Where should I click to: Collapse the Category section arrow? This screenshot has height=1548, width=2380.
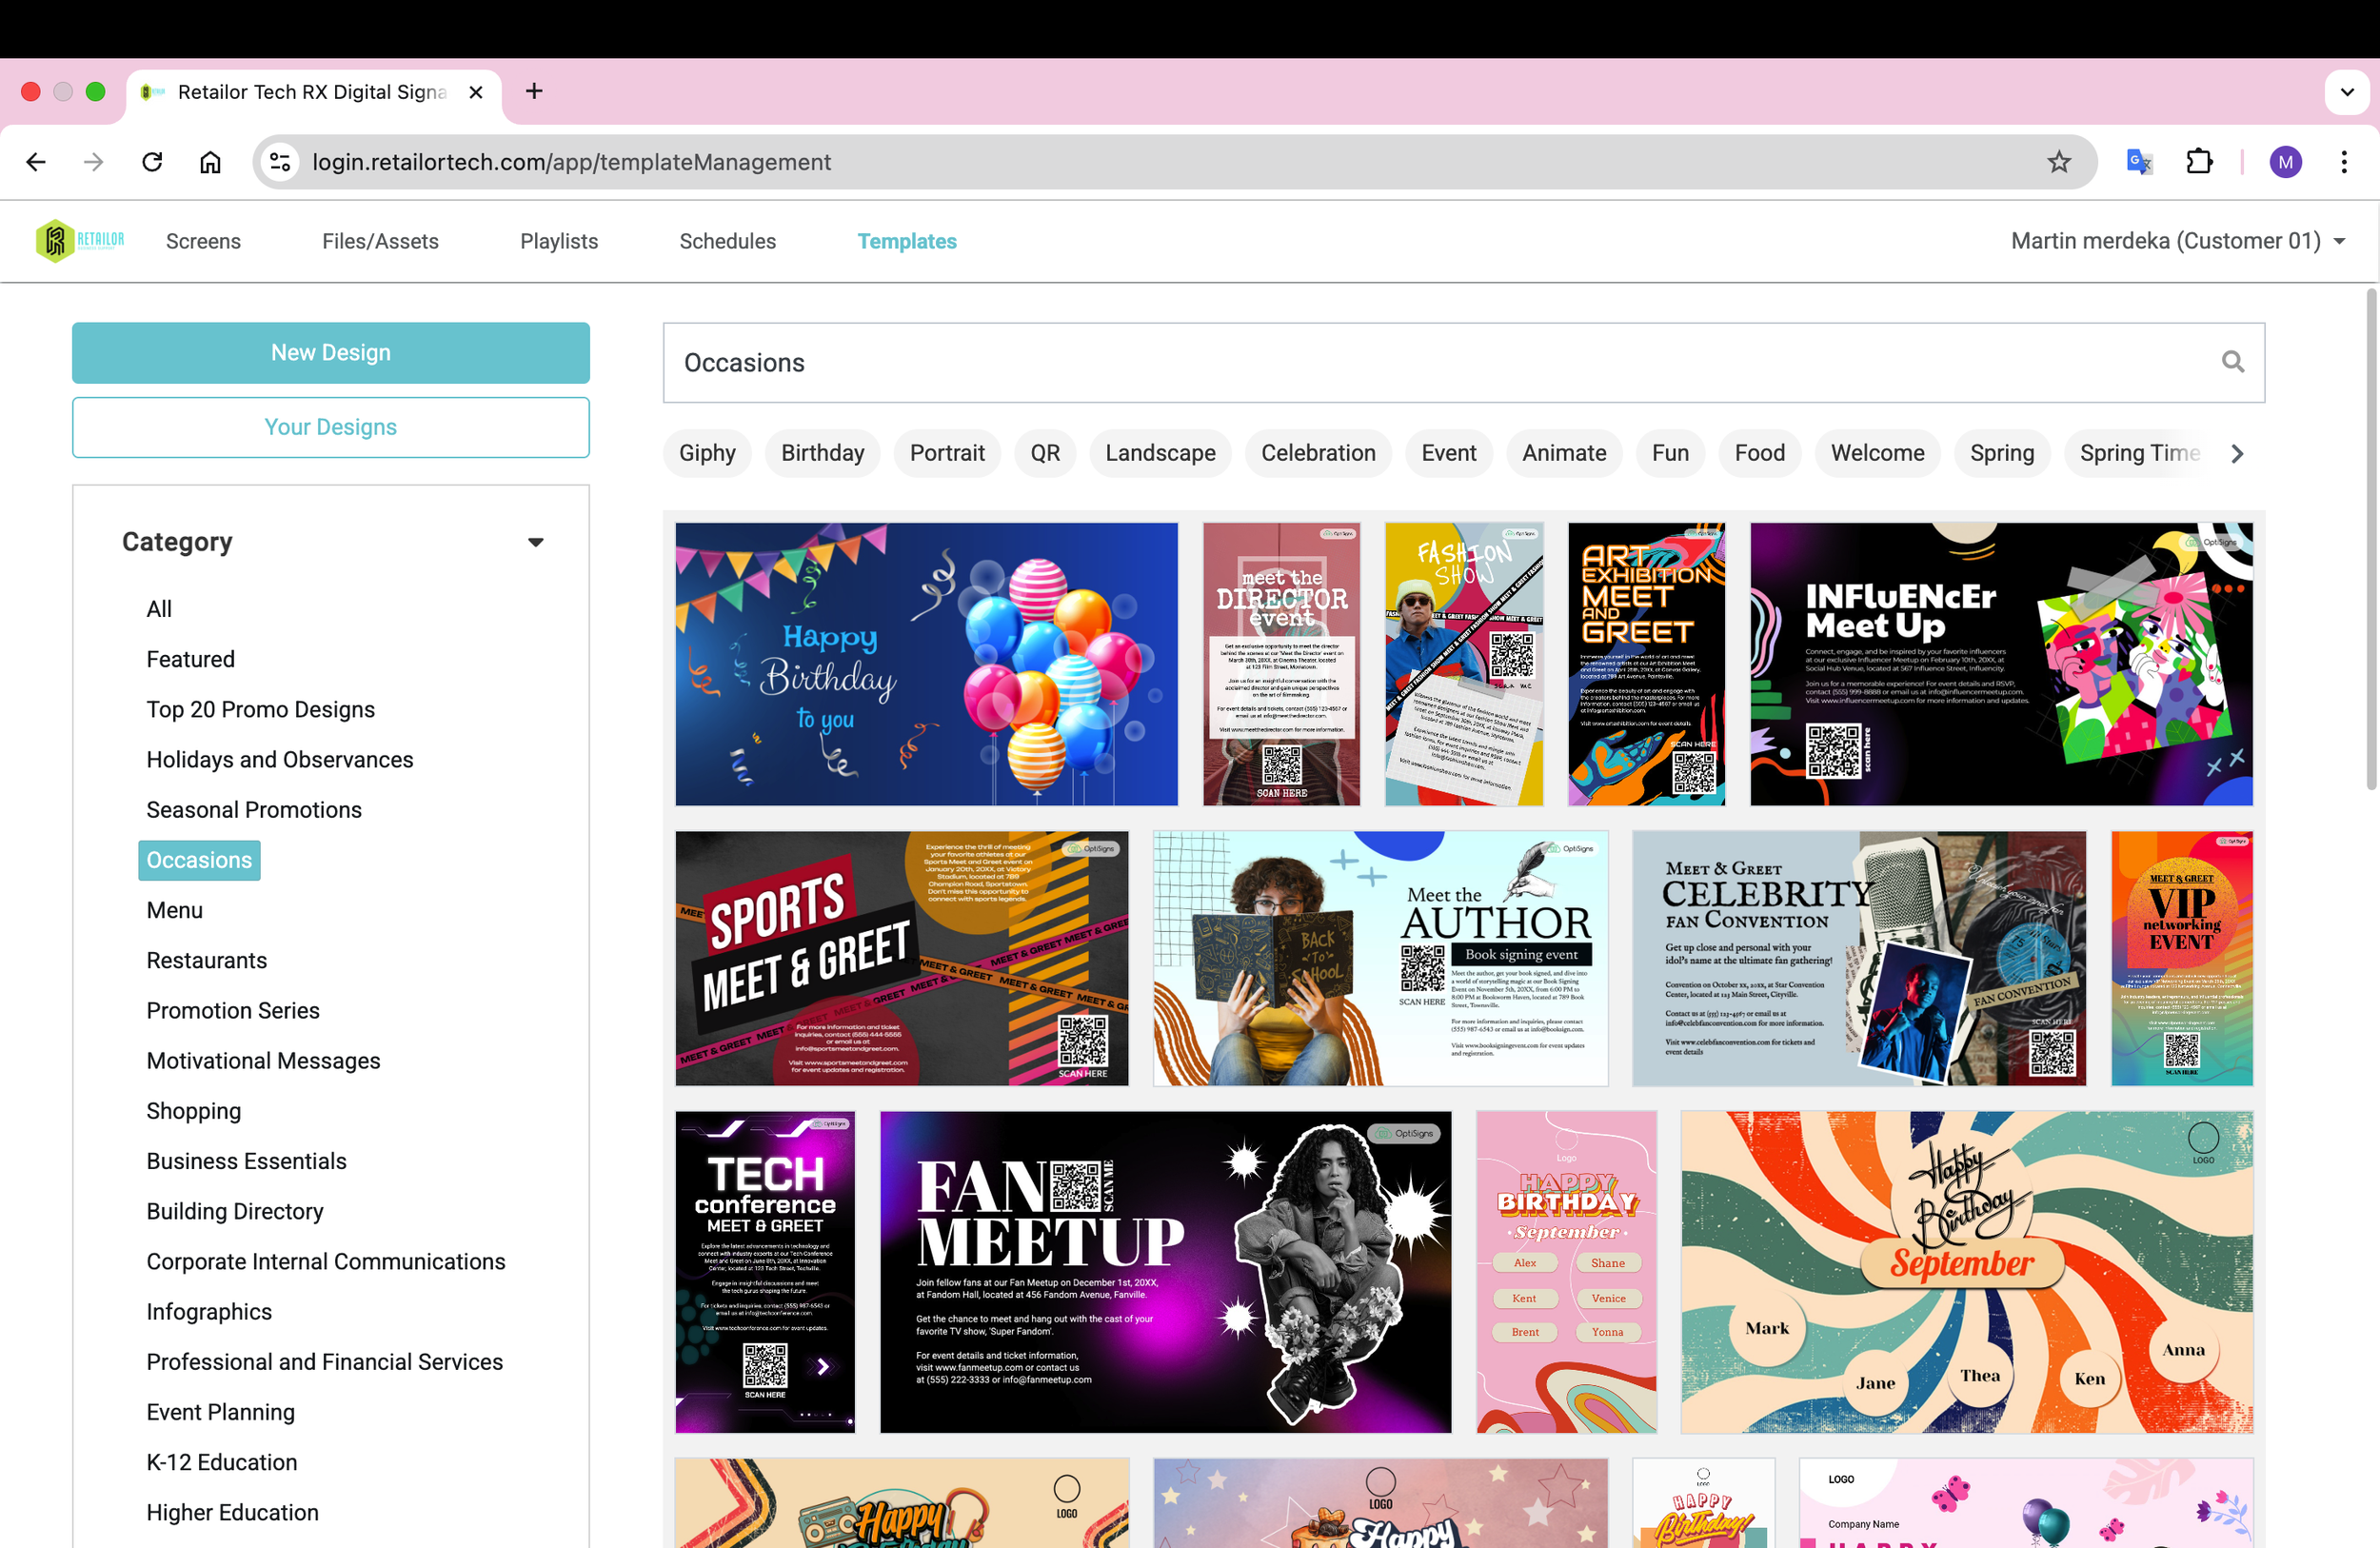tap(536, 542)
